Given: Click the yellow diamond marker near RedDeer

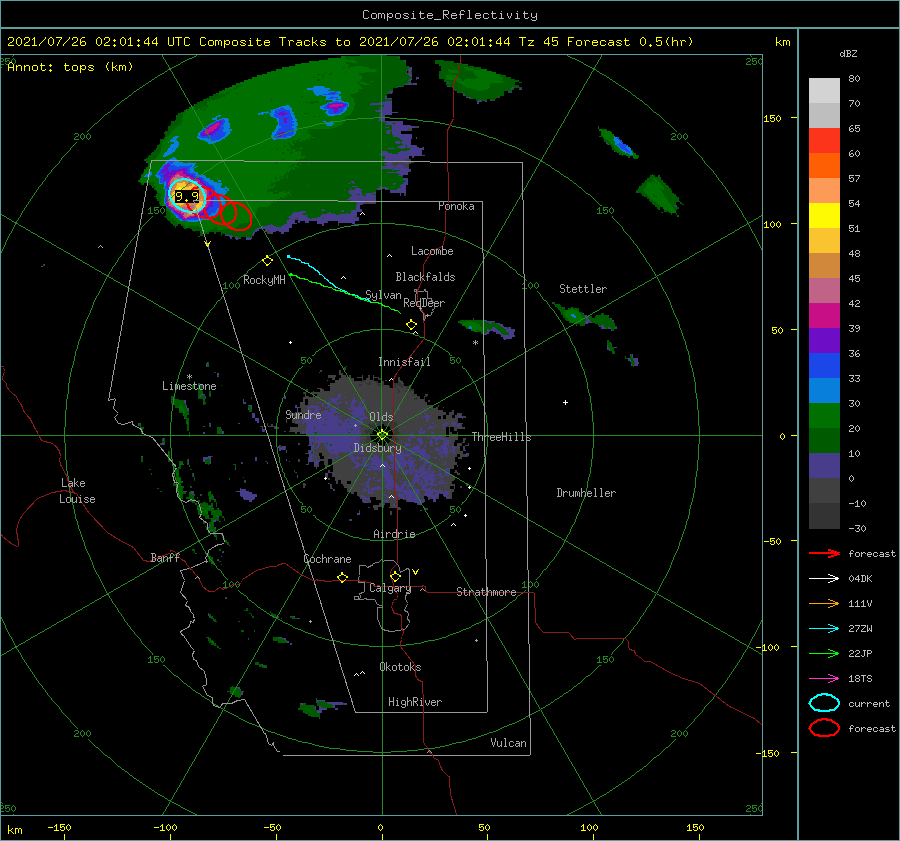Looking at the screenshot, I should (x=411, y=325).
